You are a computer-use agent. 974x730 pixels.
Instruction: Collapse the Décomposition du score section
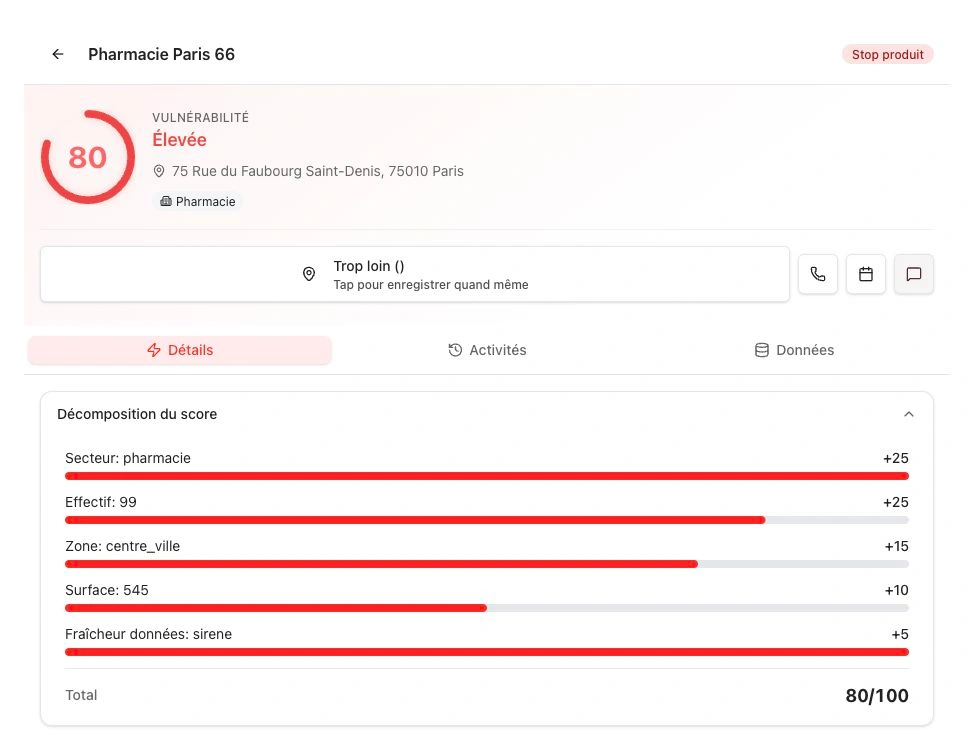click(909, 414)
